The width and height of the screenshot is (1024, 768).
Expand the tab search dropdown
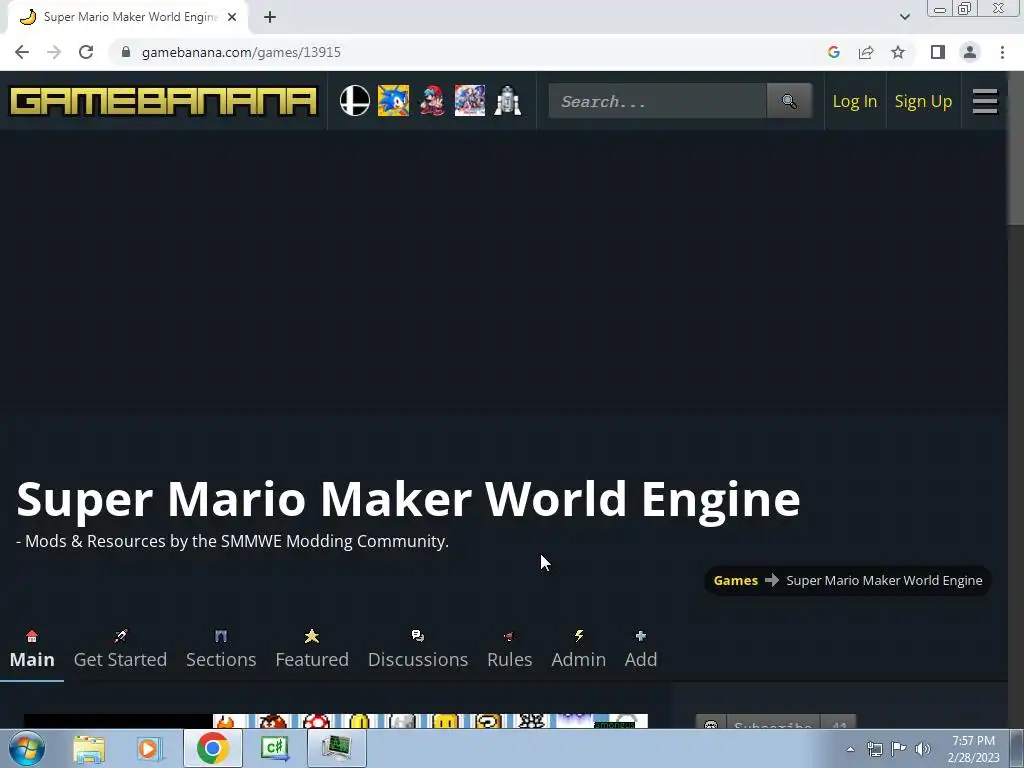pyautogui.click(x=904, y=17)
